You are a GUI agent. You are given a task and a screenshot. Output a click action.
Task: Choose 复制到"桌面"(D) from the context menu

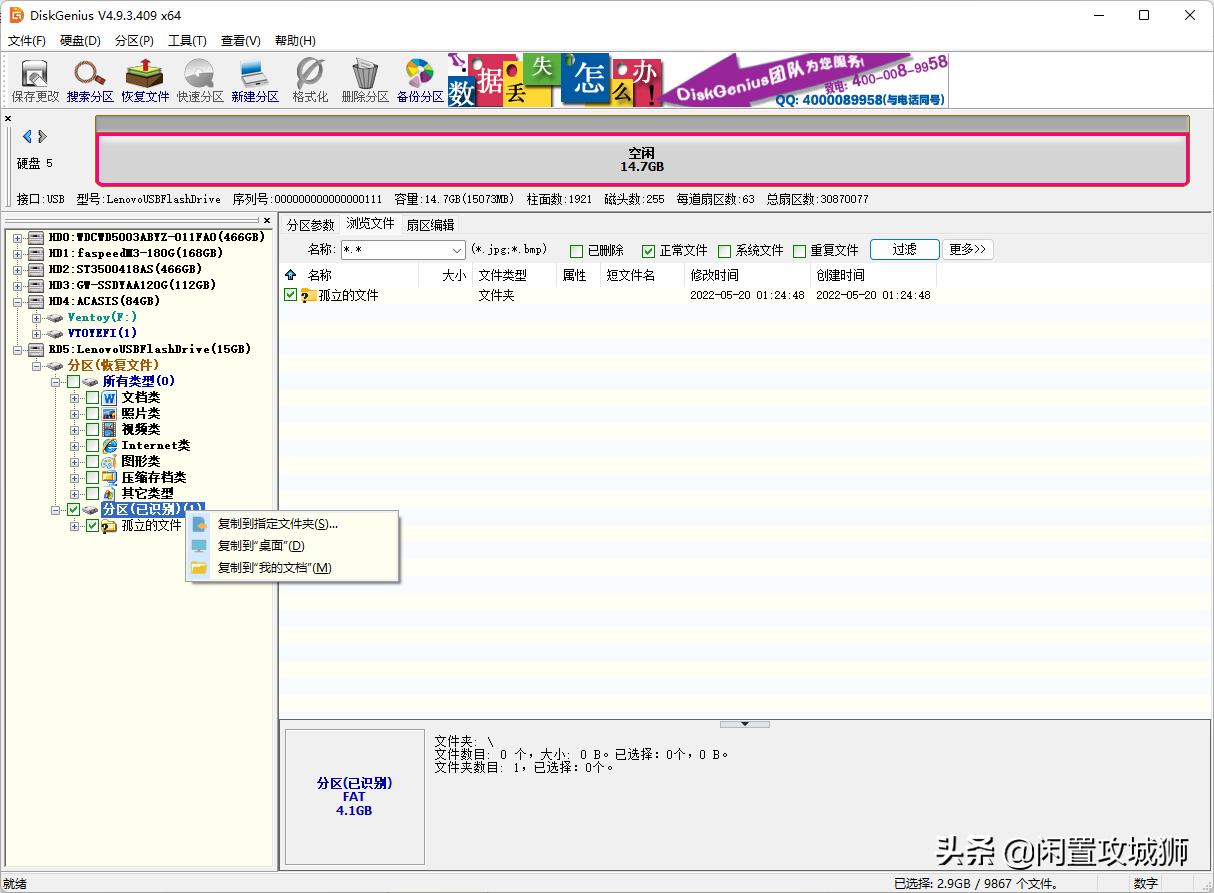261,546
